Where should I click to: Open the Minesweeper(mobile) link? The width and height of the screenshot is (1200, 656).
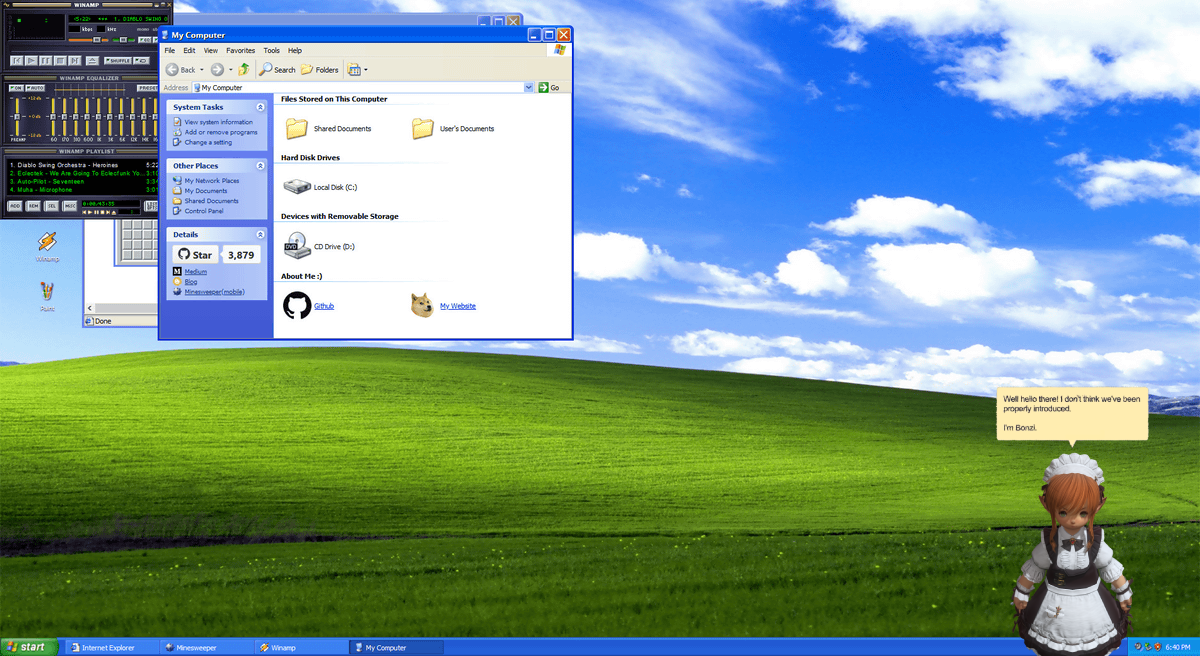pos(215,292)
